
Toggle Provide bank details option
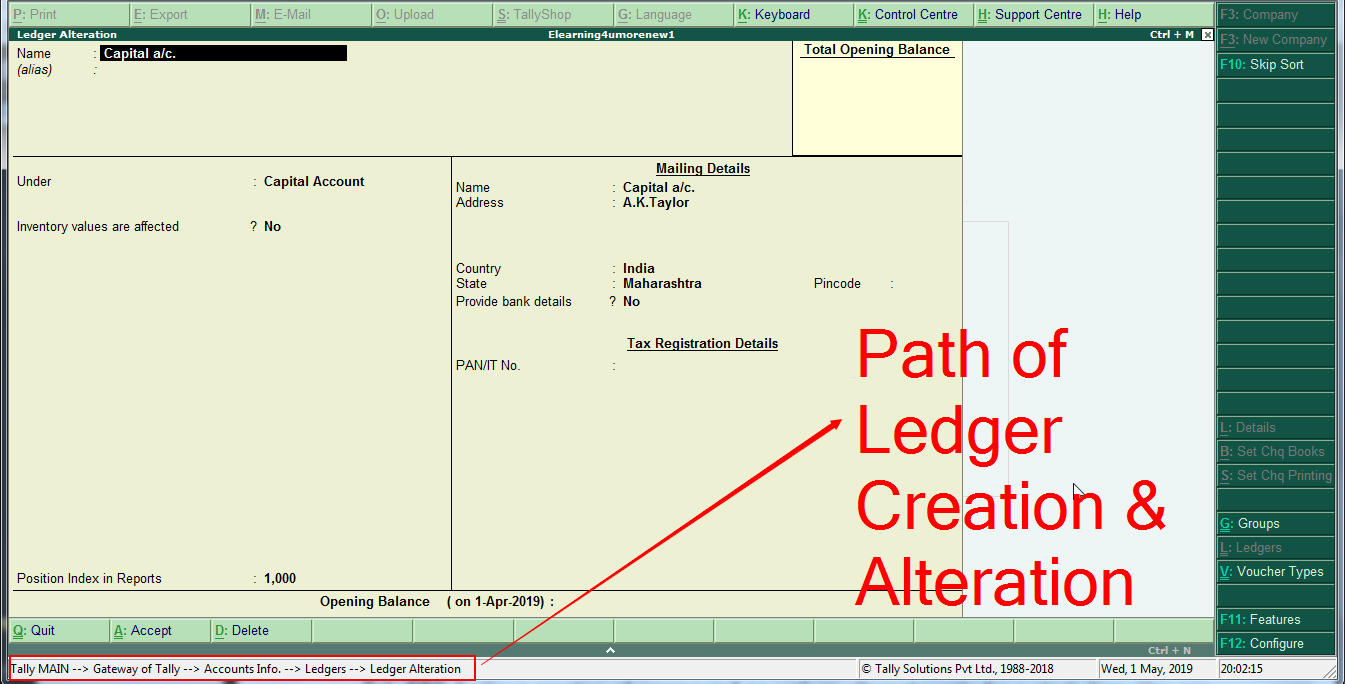[633, 301]
